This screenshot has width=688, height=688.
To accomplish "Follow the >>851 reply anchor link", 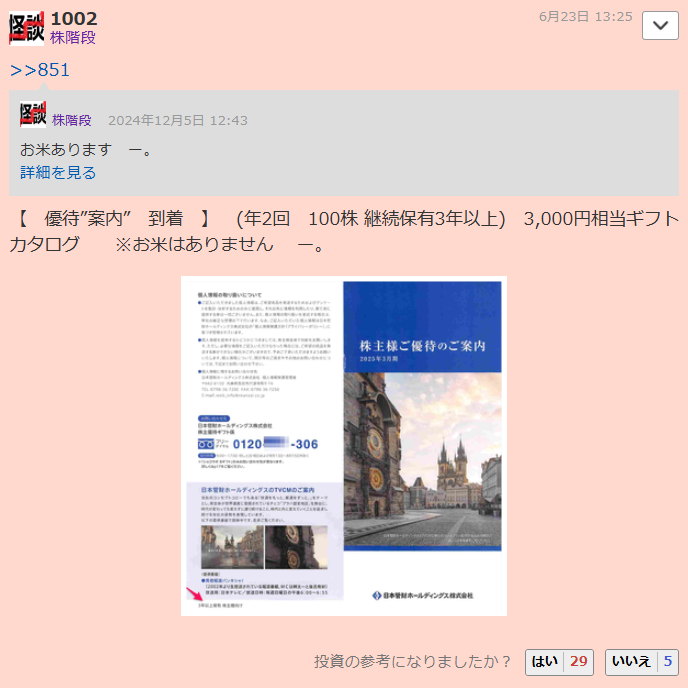I will pos(40,70).
